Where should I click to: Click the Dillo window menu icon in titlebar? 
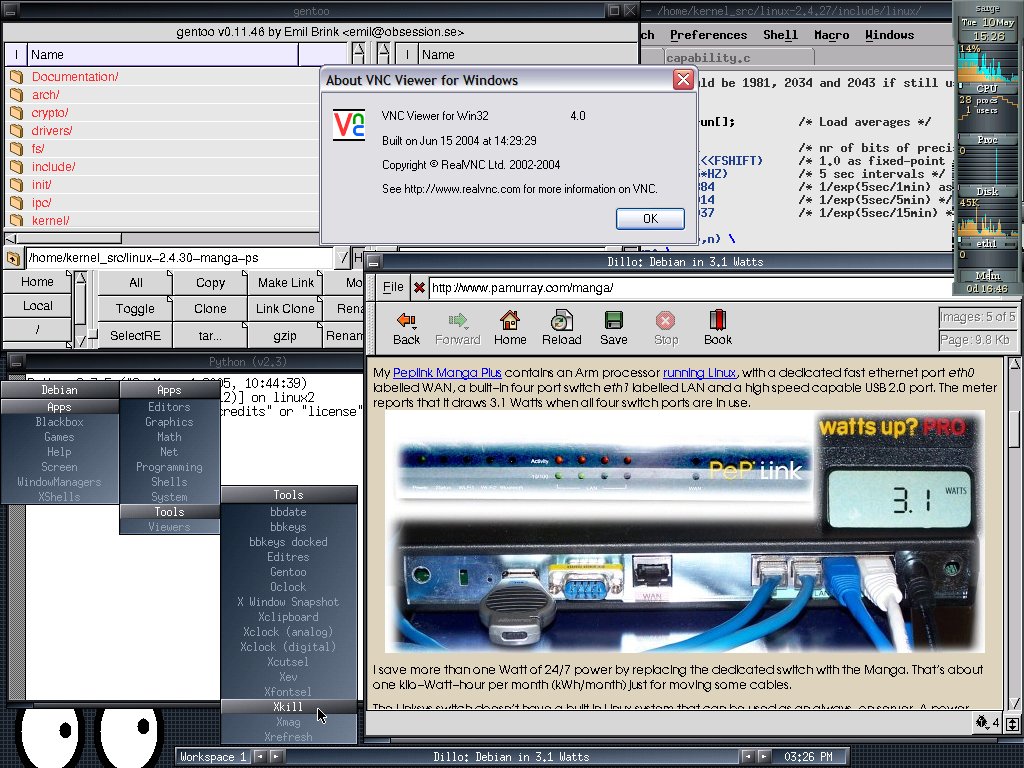(x=374, y=262)
